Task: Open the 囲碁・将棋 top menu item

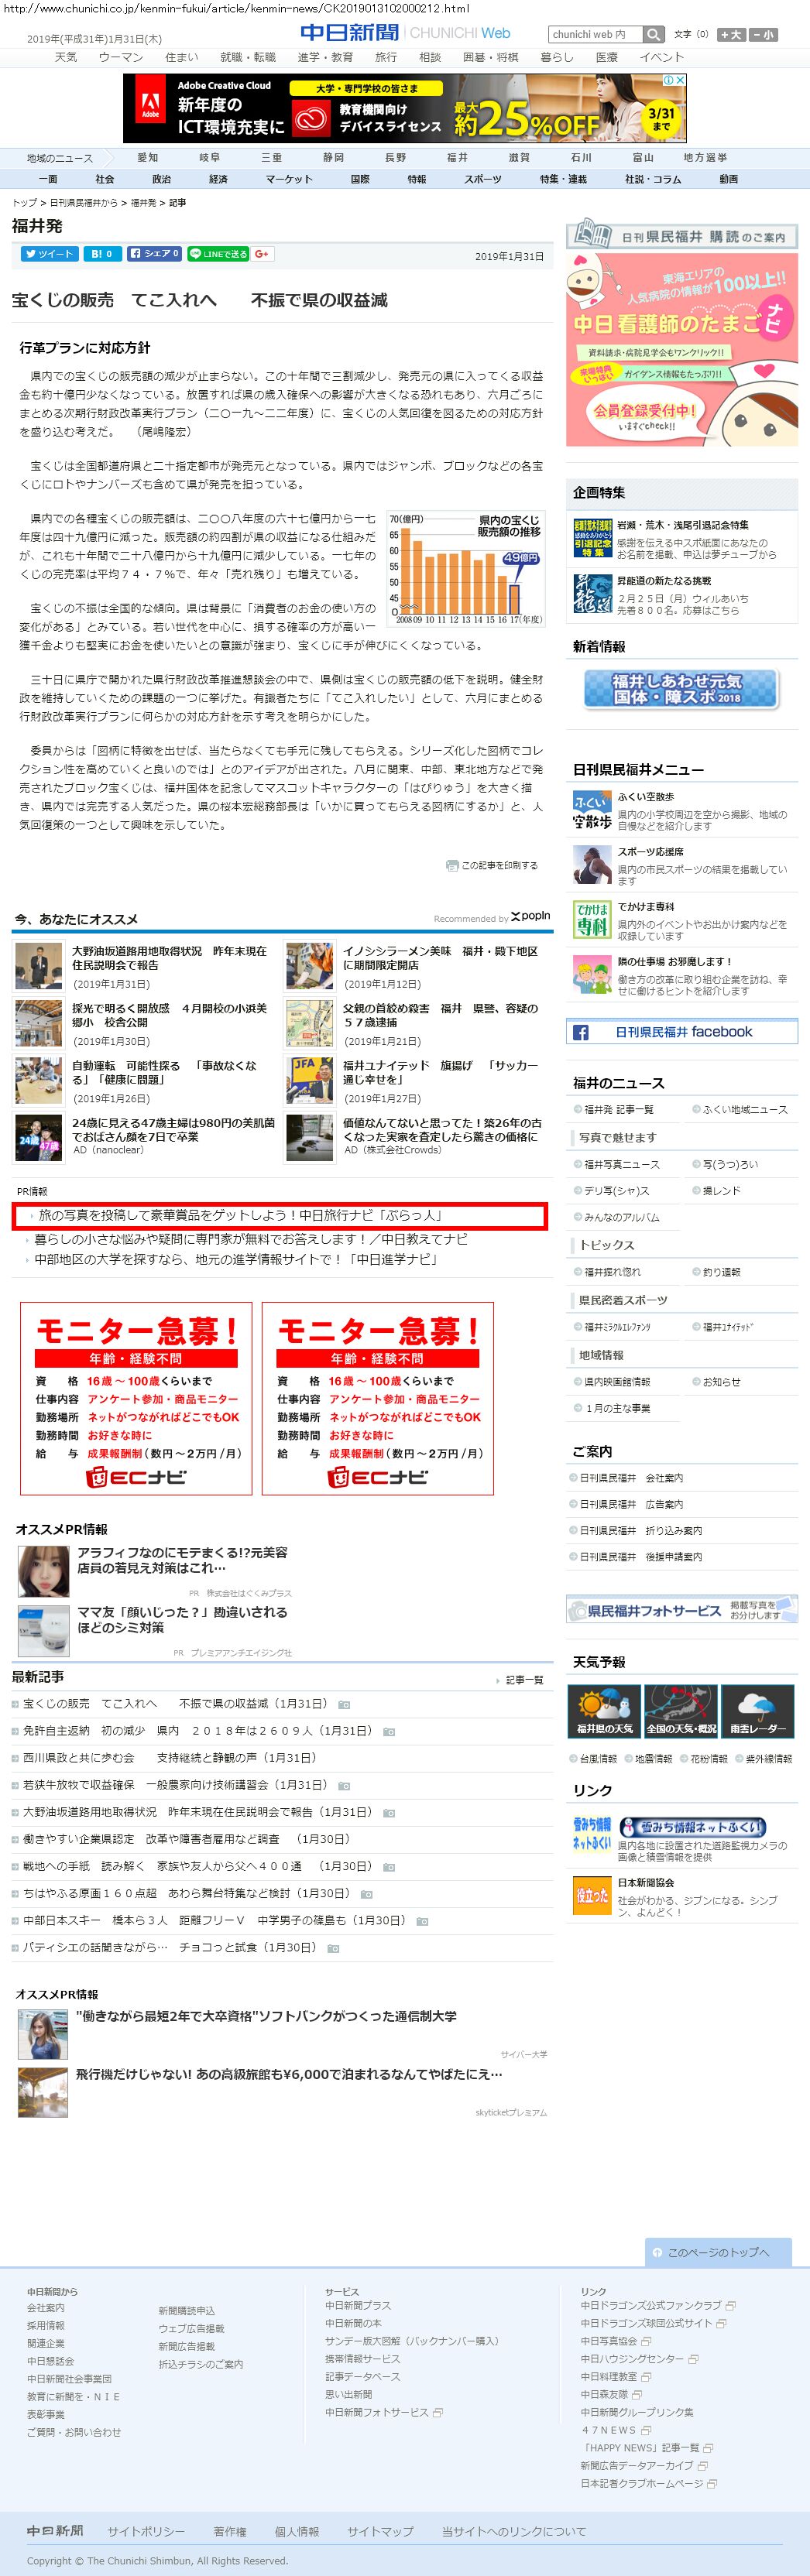Action: coord(490,57)
